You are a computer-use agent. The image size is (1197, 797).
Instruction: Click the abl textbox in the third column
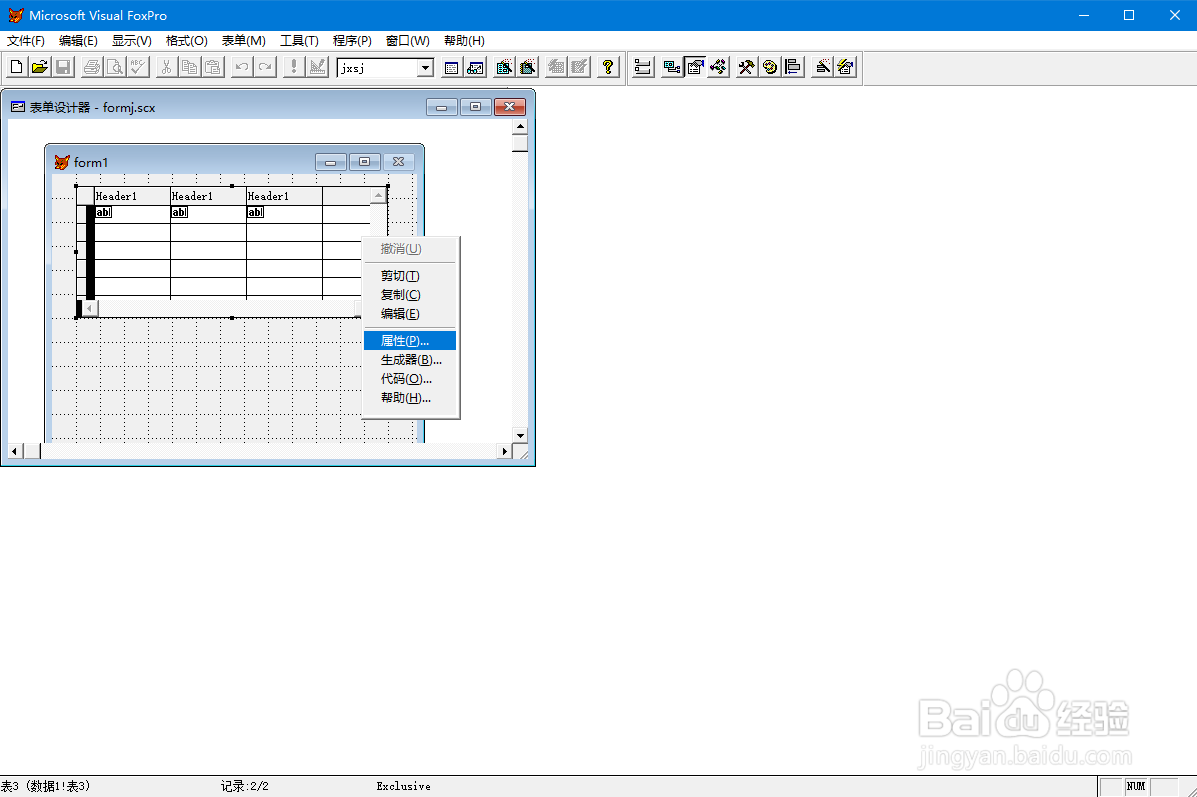pos(256,213)
